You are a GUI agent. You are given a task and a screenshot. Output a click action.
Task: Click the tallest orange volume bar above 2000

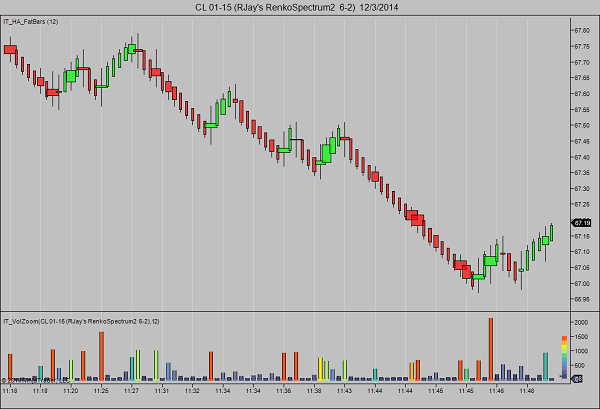pyautogui.click(x=491, y=349)
